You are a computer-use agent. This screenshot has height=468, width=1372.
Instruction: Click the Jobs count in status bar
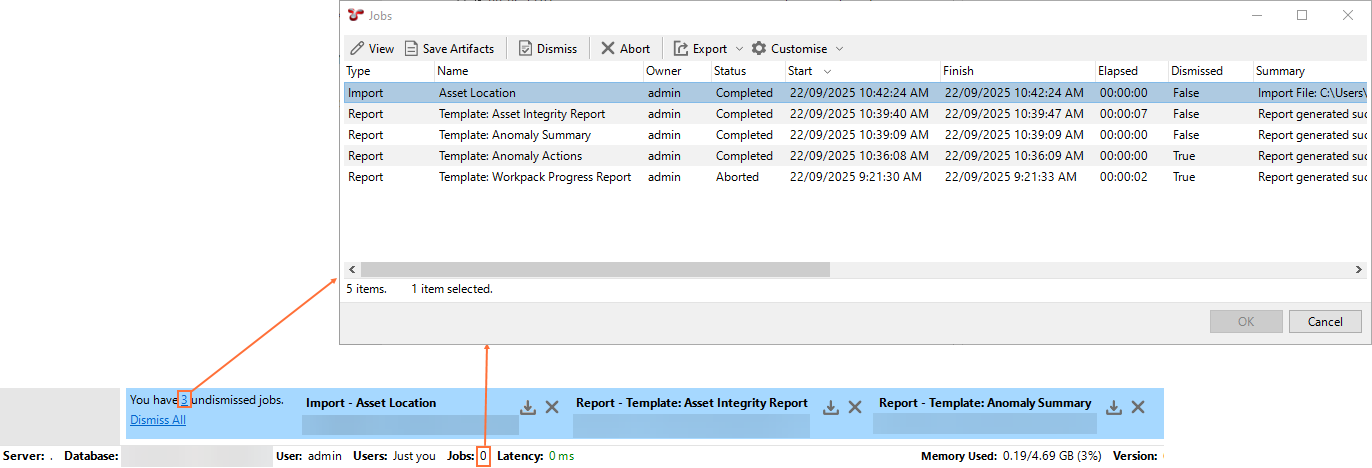pos(483,456)
